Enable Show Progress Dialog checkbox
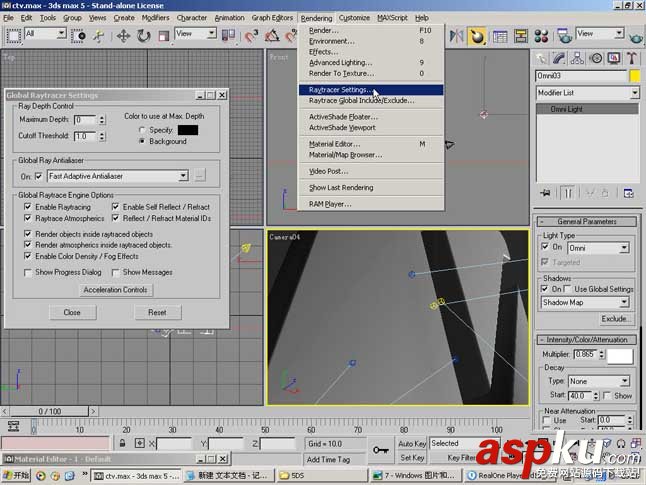This screenshot has height=485, width=646. coord(28,272)
